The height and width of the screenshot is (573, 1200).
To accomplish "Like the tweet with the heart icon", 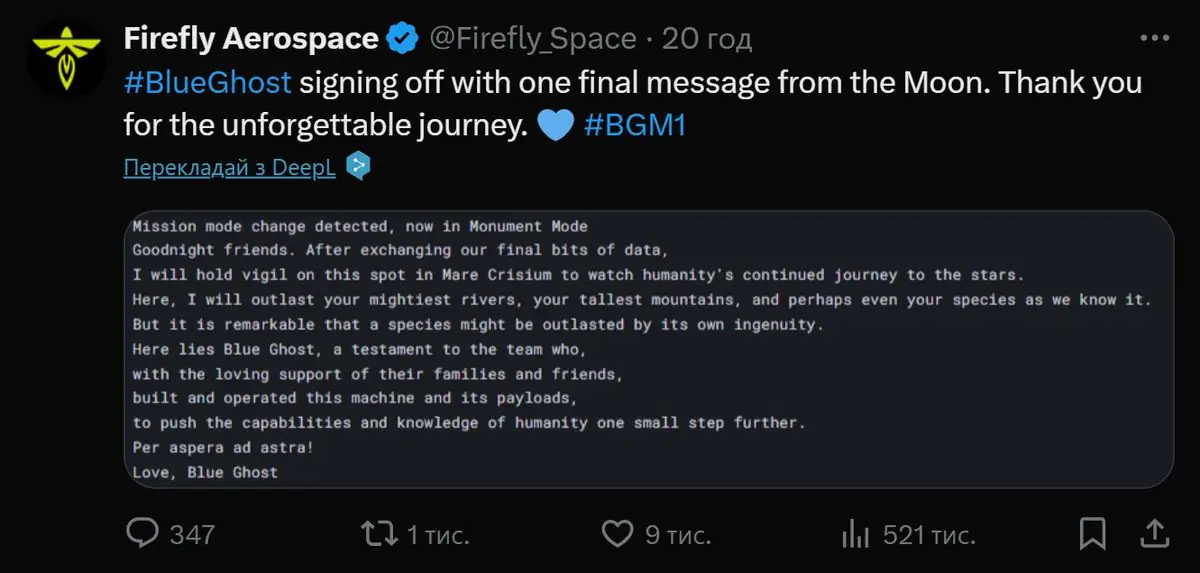I will tap(618, 534).
